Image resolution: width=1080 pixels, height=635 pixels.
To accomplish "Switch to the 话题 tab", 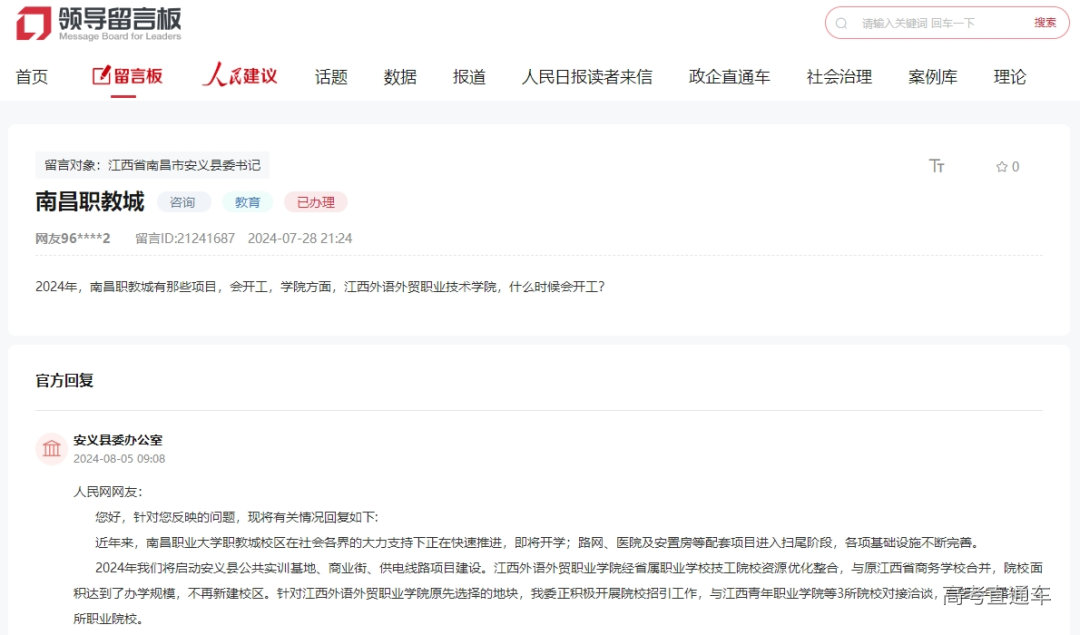I will (x=331, y=76).
